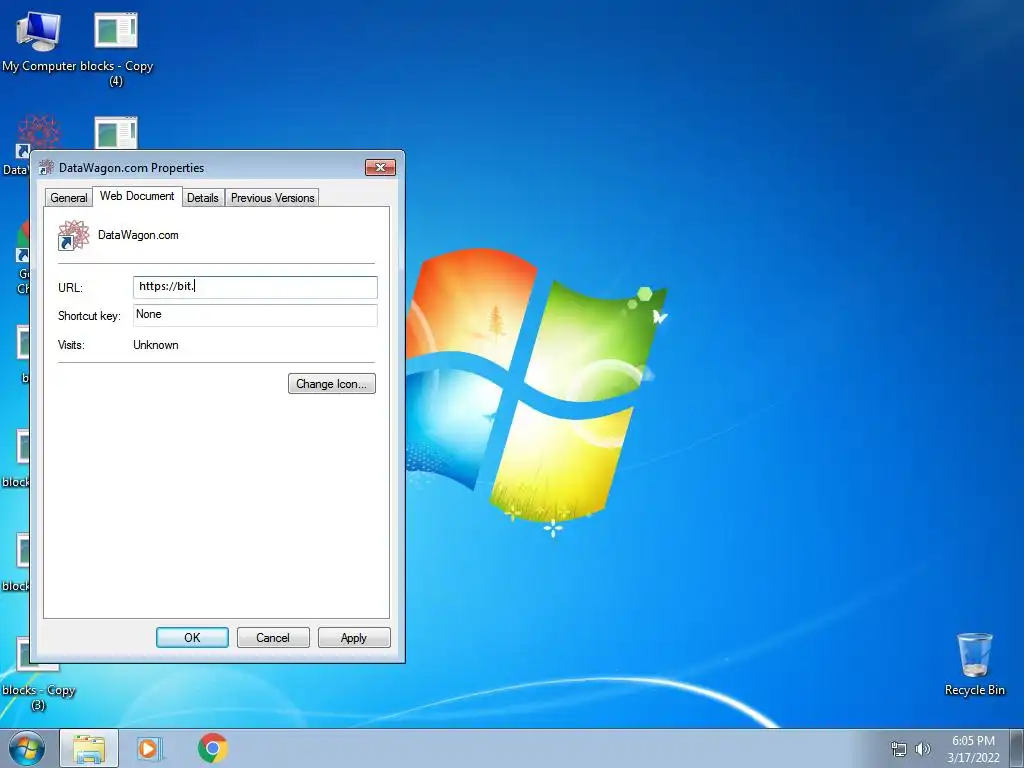Click the Windows Start orb
The width and height of the screenshot is (1024, 768).
click(27, 748)
